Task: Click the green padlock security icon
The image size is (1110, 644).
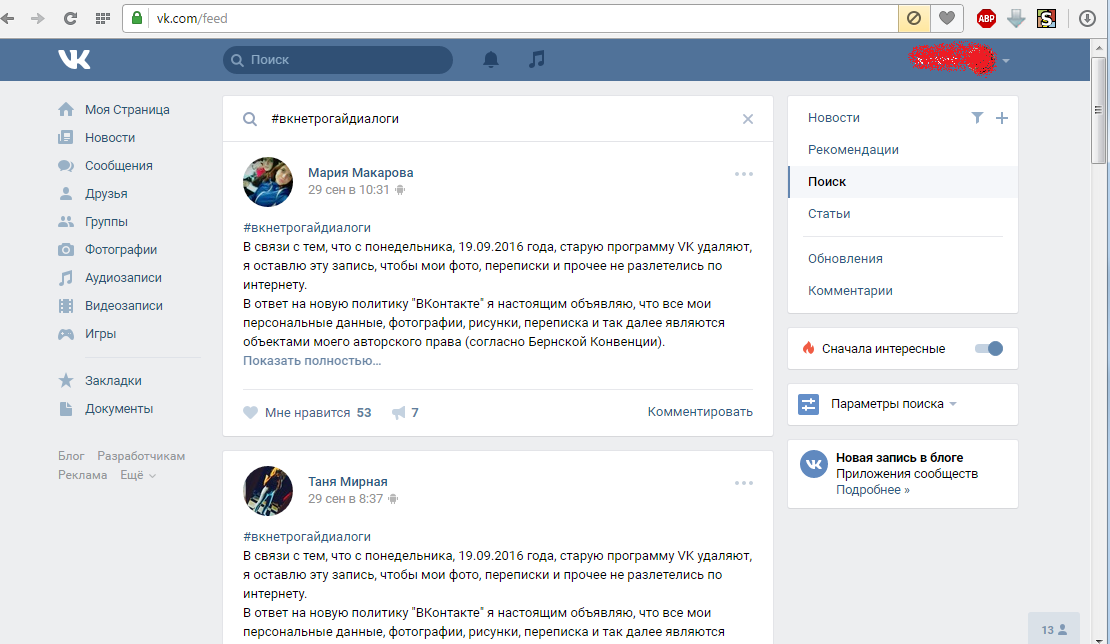Action: (137, 18)
